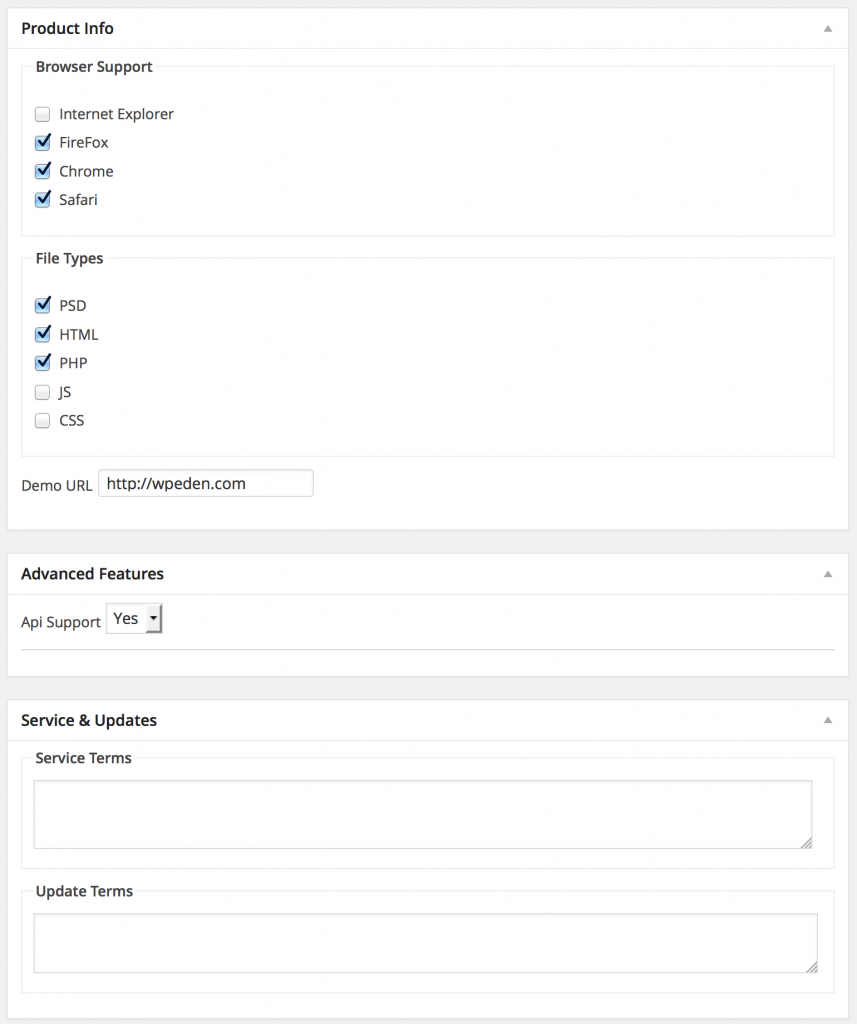857x1024 pixels.
Task: Click the Service Terms resize handle
Action: tap(807, 843)
